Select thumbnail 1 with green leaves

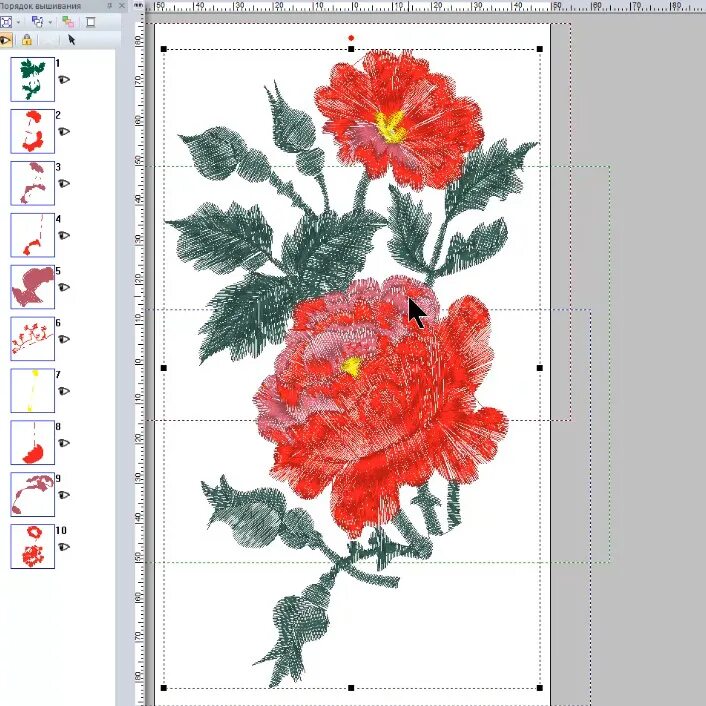(x=32, y=79)
